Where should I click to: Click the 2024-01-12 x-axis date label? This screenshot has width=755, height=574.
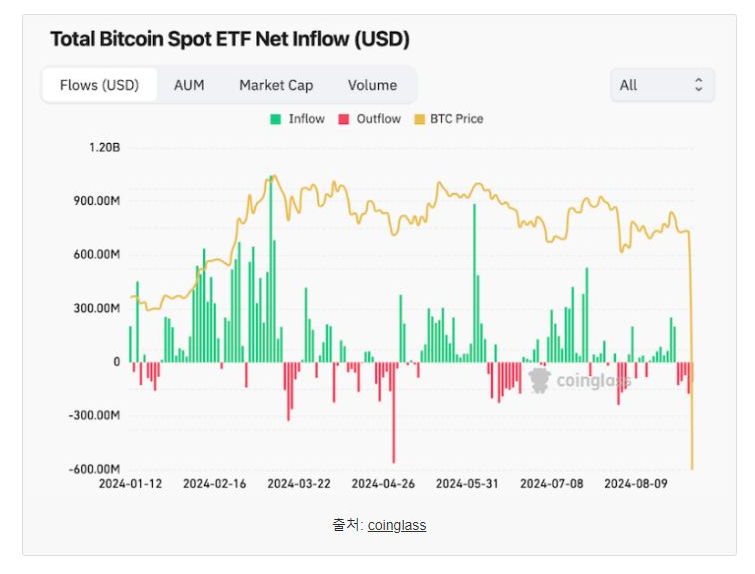tap(132, 483)
